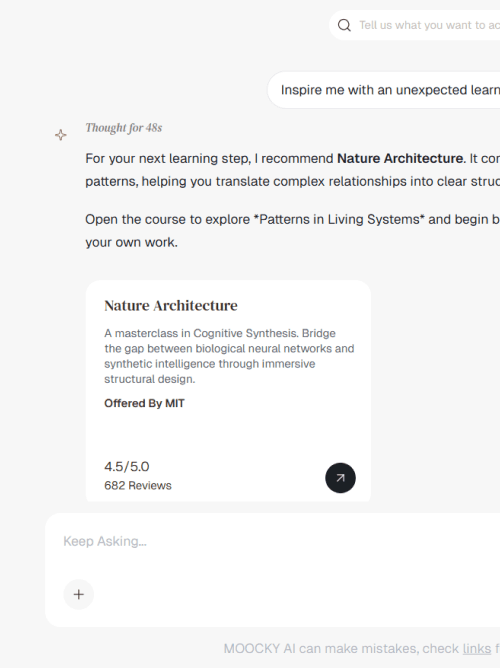Screen dimensions: 500x668
Task: Click the MOOCKY AI disclaimer text
Action: (362, 648)
